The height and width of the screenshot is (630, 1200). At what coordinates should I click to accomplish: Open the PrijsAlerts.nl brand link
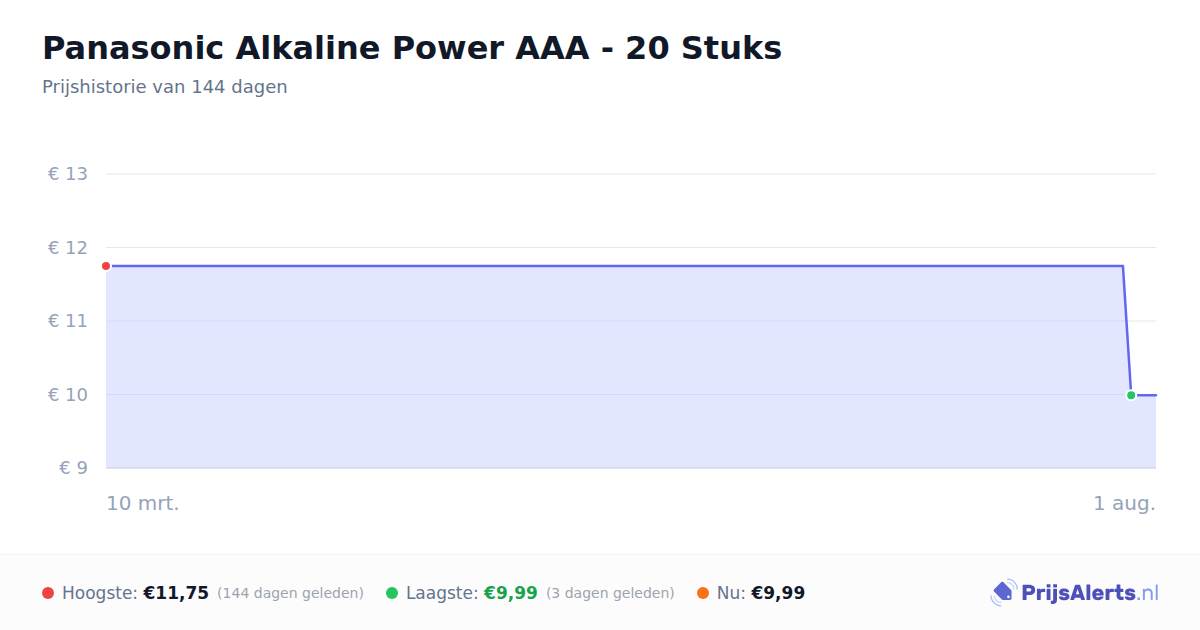point(1075,593)
